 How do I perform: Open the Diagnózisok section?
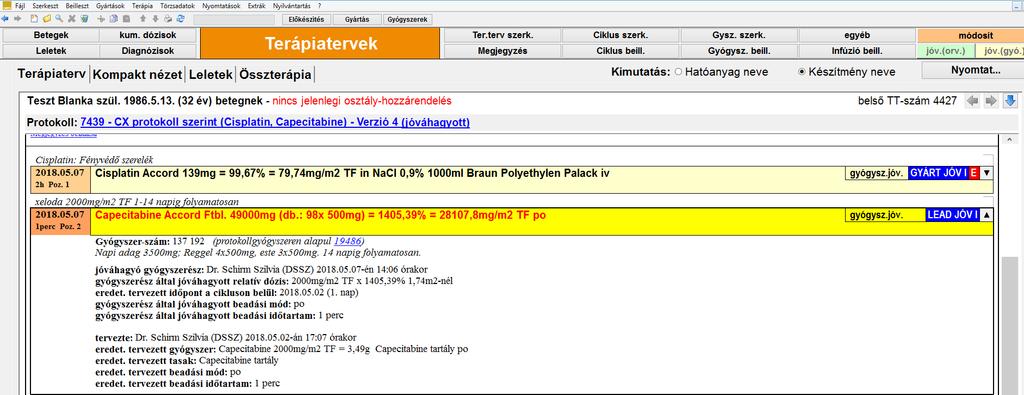coord(148,50)
